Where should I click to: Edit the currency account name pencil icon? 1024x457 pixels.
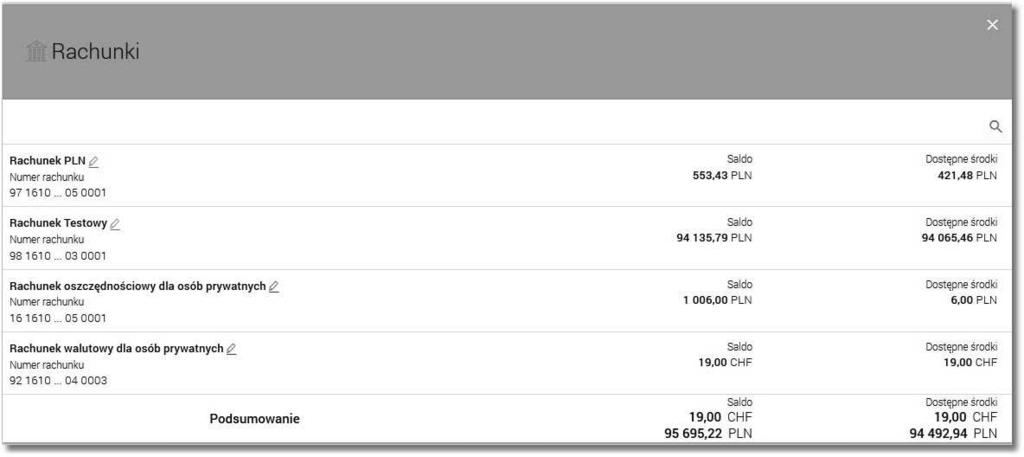(x=231, y=349)
